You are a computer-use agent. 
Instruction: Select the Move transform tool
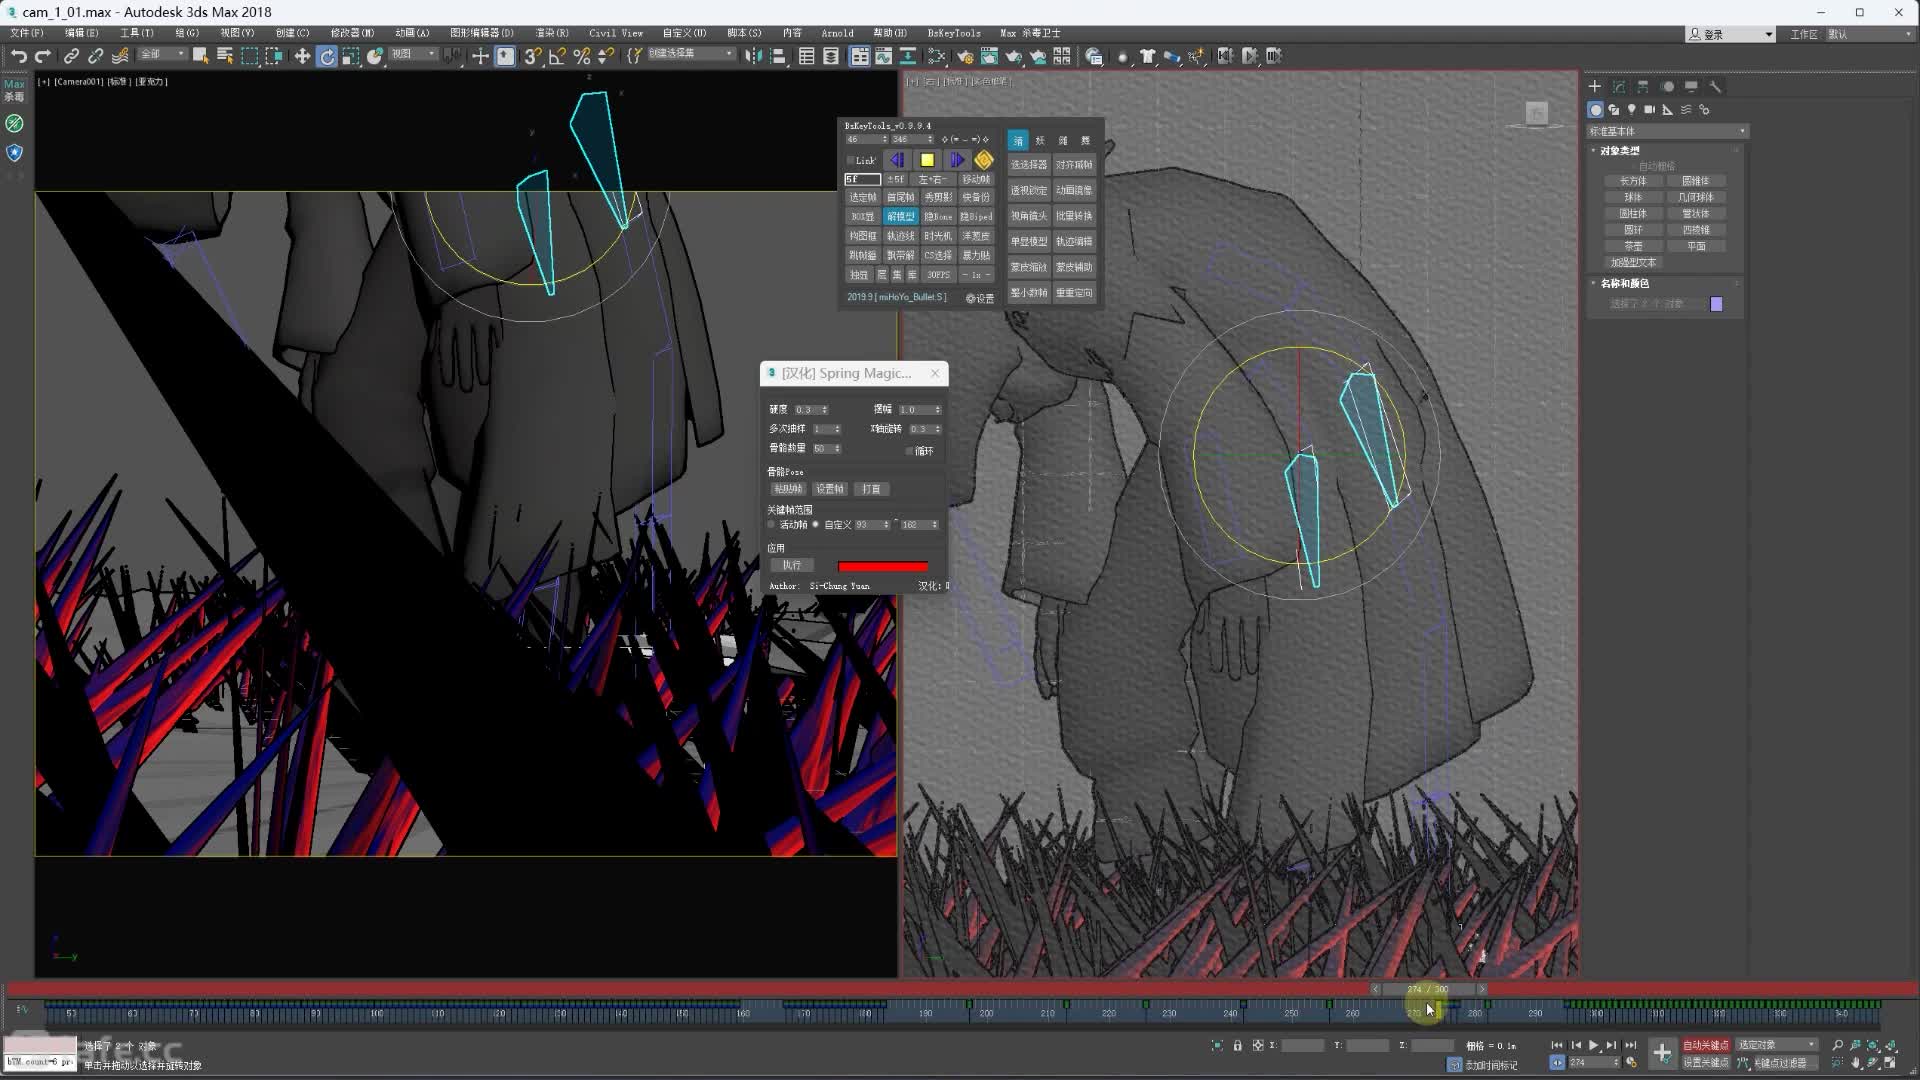coord(302,56)
